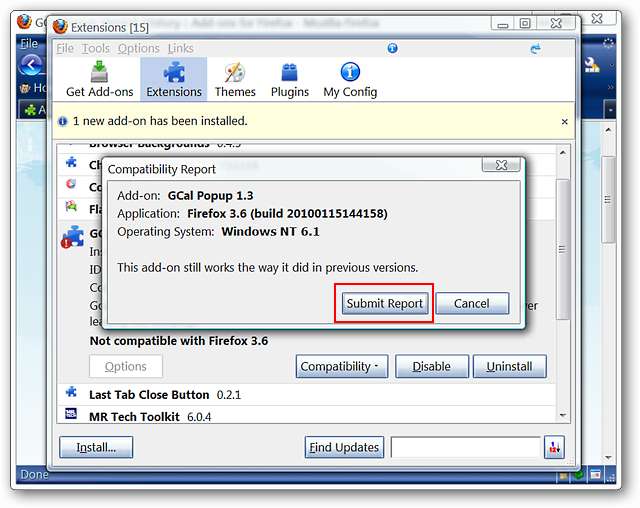Click scroll-up arrow in background Firefox page
The image size is (640, 508).
point(608,130)
